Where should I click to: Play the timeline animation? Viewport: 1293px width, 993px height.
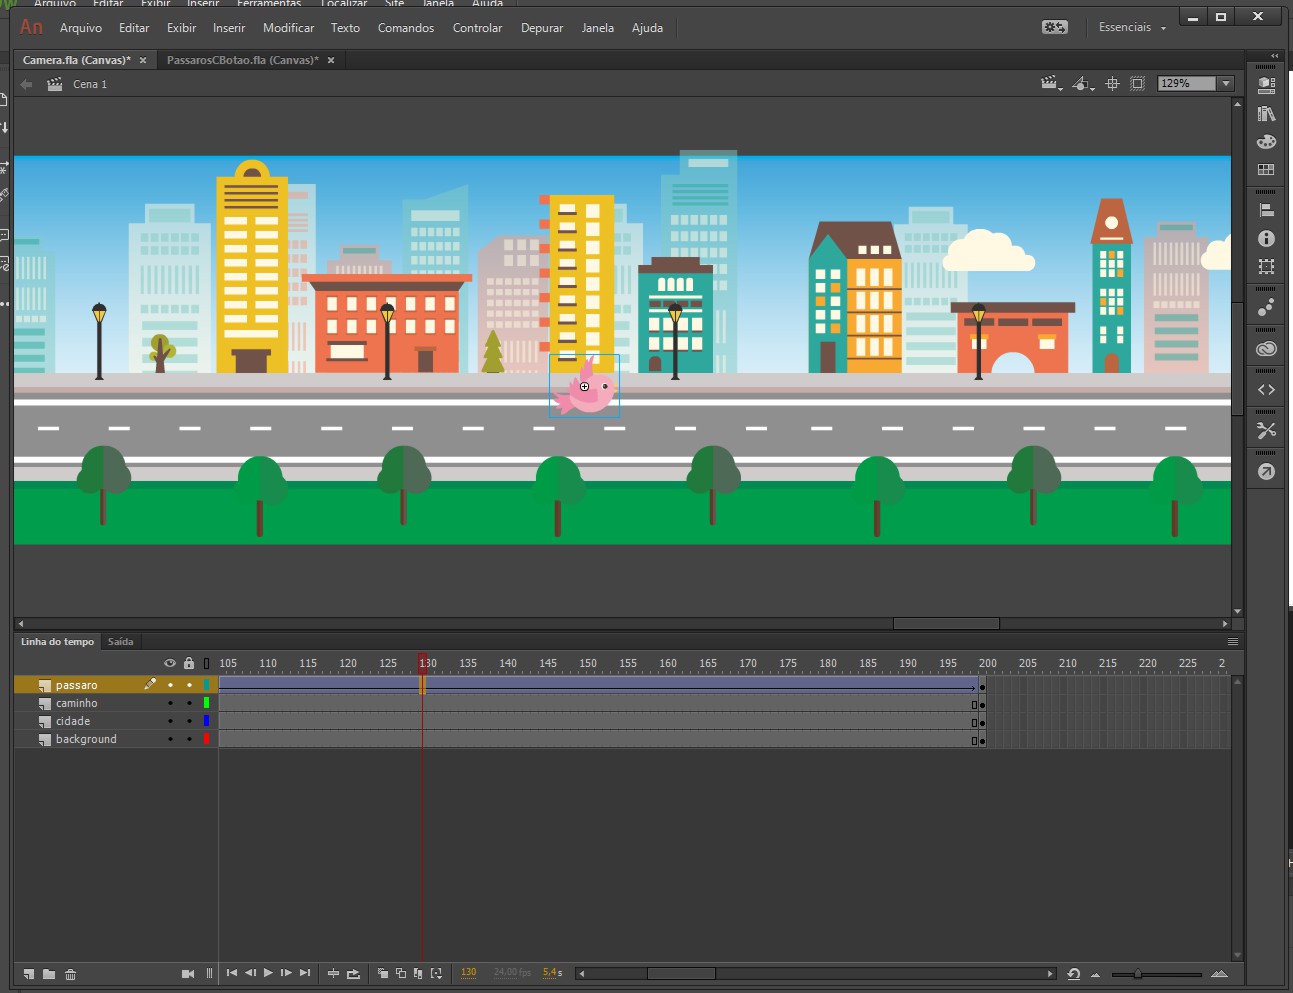pos(268,973)
